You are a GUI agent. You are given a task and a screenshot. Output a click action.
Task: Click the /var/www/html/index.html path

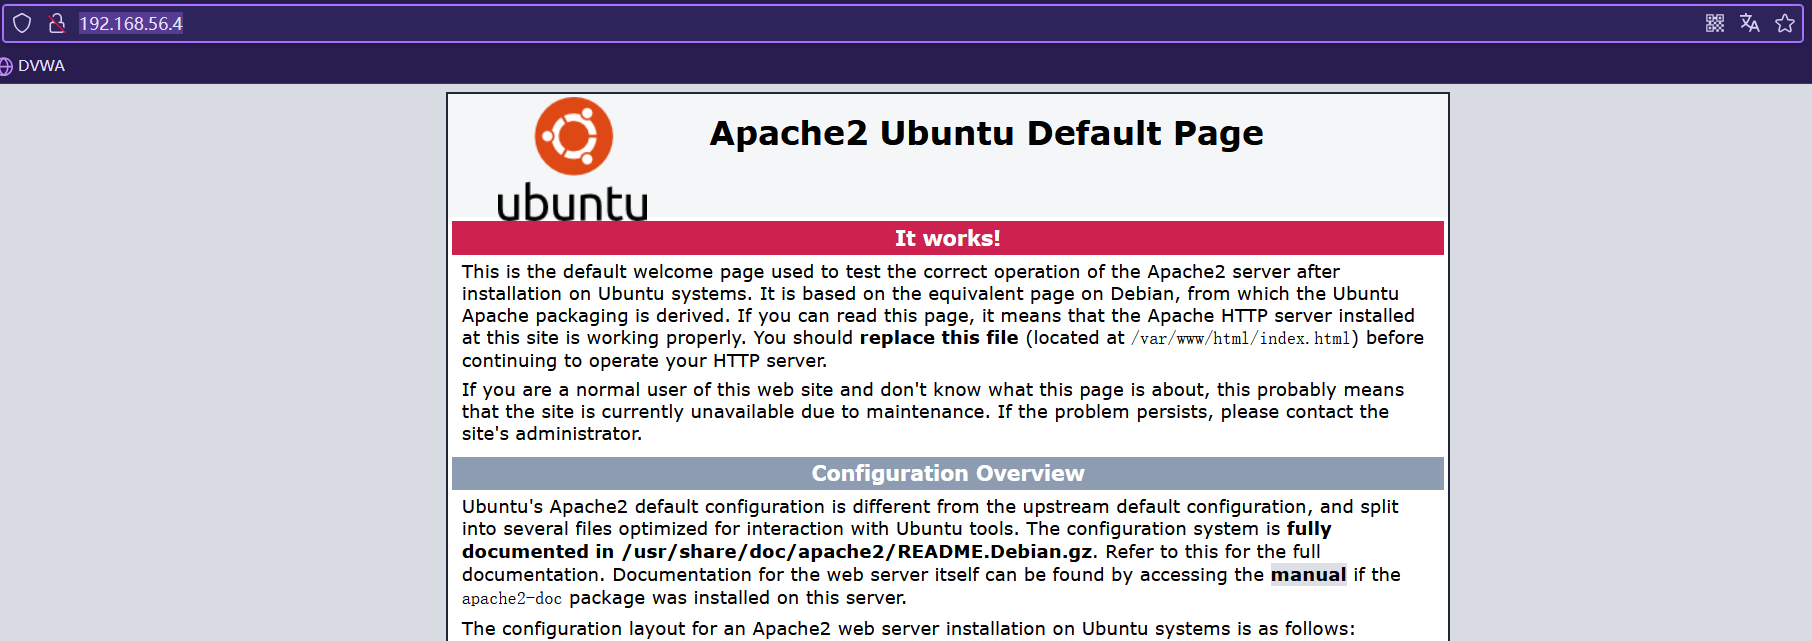(1240, 339)
